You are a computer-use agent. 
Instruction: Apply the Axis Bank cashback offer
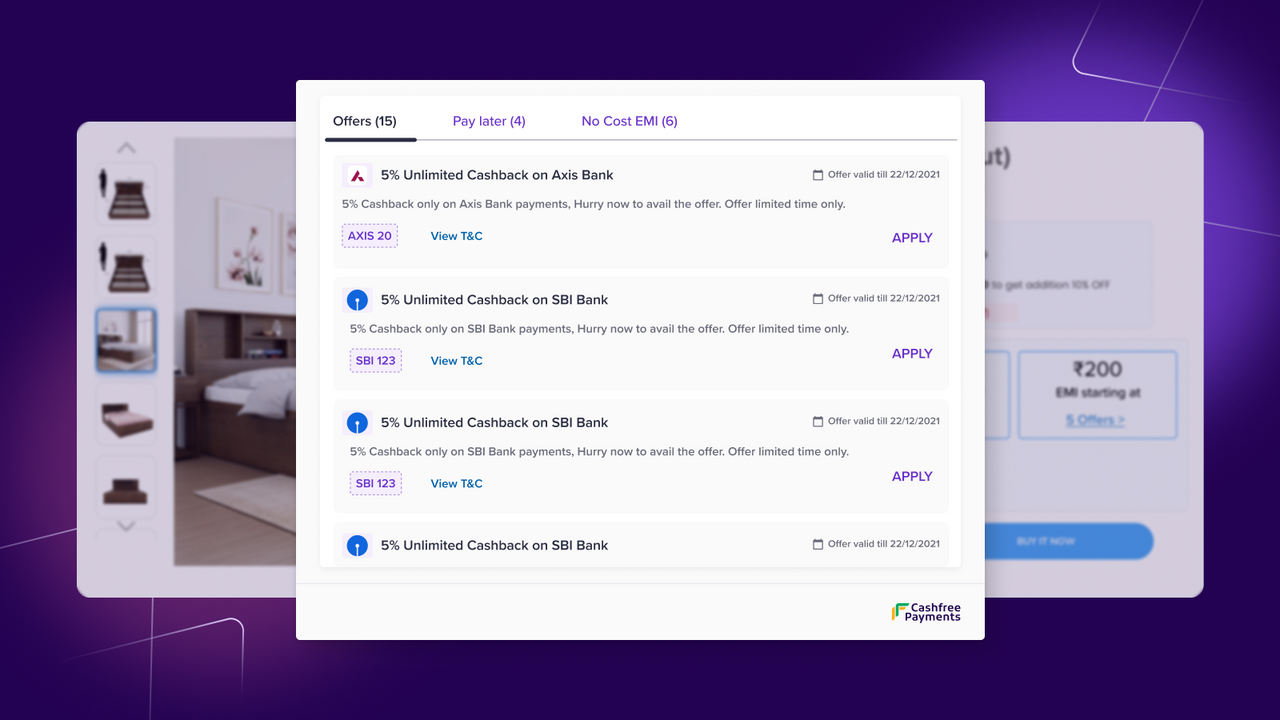pyautogui.click(x=912, y=238)
